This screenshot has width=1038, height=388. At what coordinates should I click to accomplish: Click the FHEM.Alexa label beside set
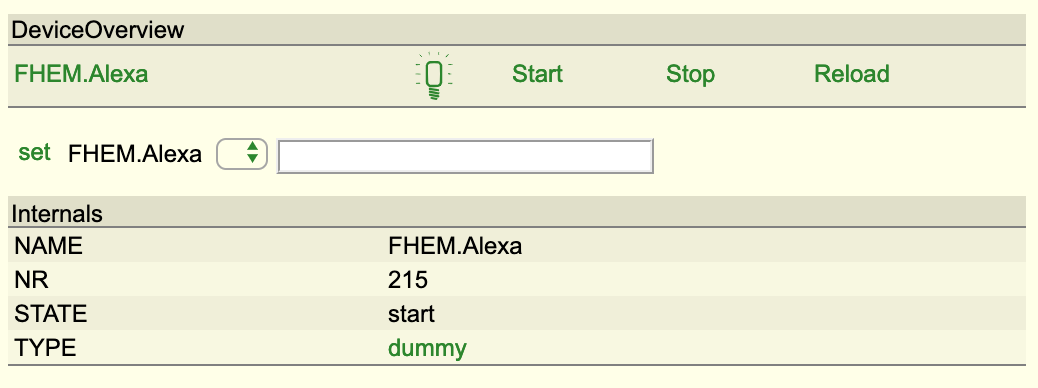135,155
